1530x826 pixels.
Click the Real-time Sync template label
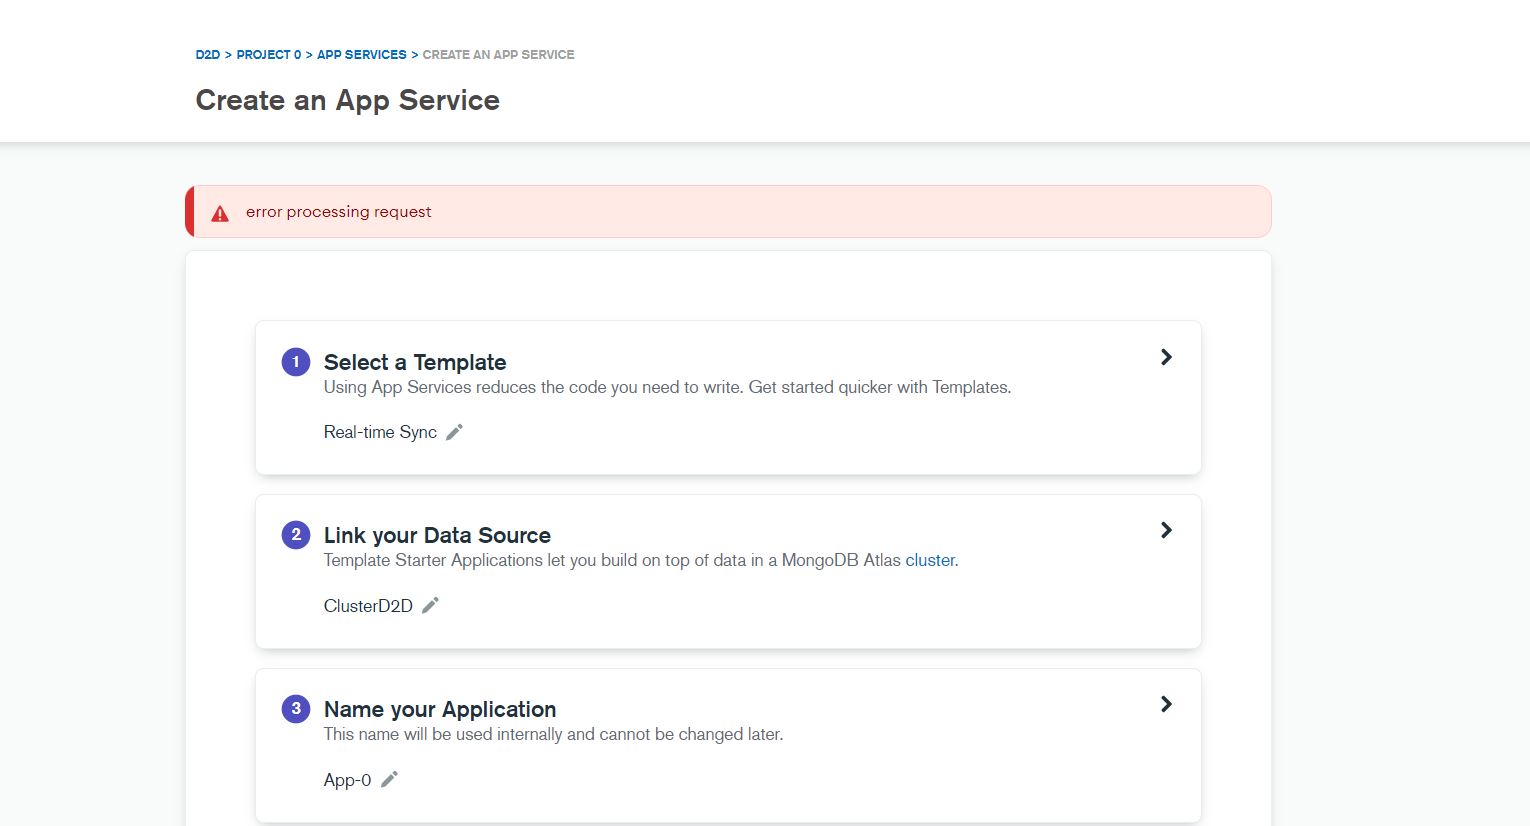pos(380,432)
